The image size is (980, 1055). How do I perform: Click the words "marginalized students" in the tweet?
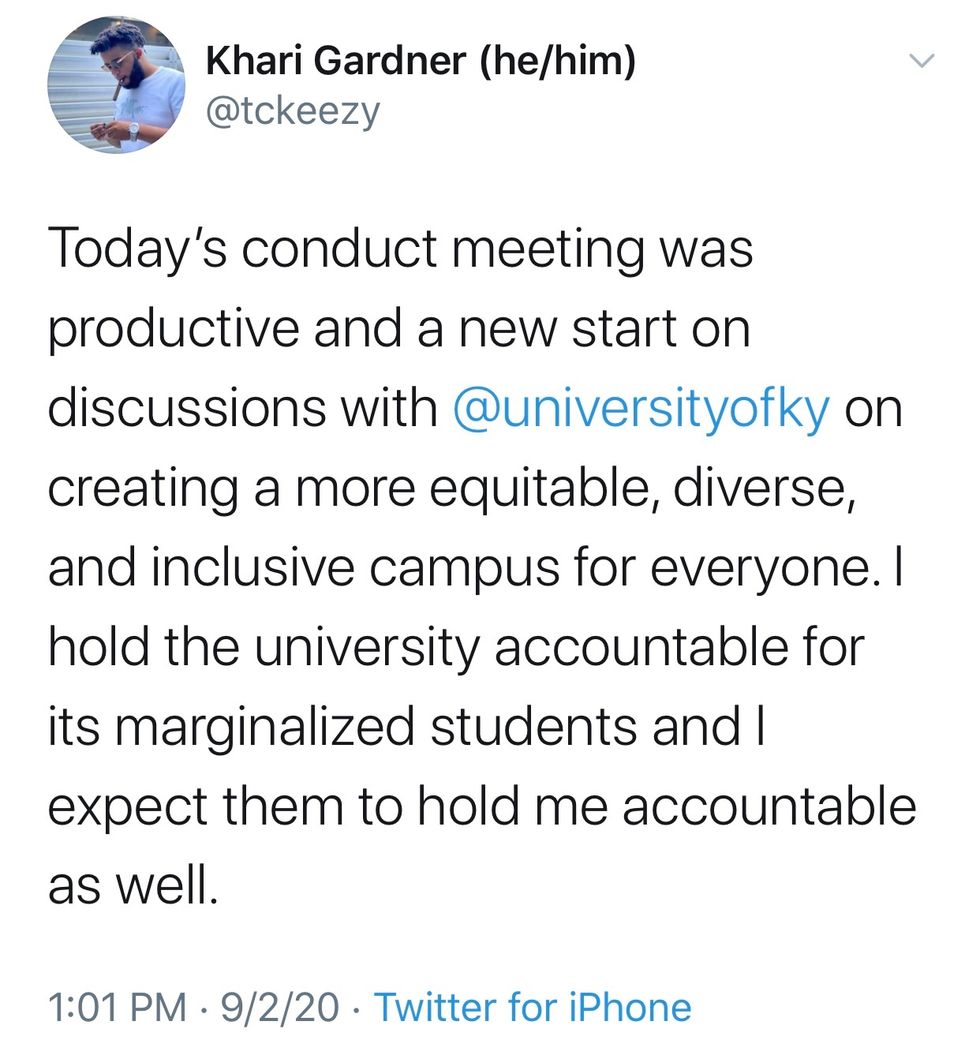pos(369,728)
